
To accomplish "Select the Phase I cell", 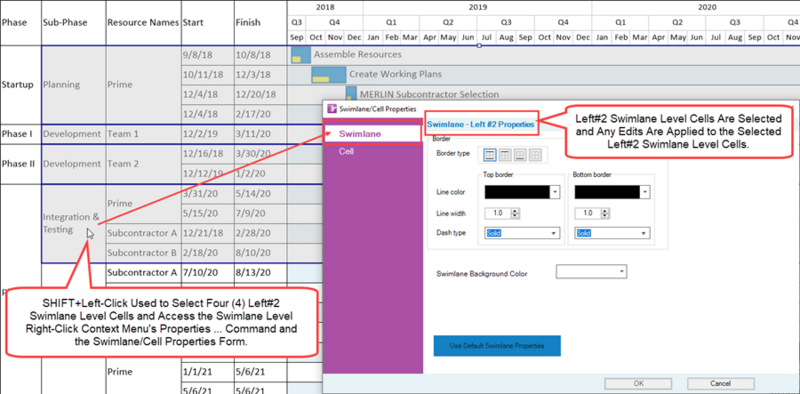I will (x=20, y=134).
